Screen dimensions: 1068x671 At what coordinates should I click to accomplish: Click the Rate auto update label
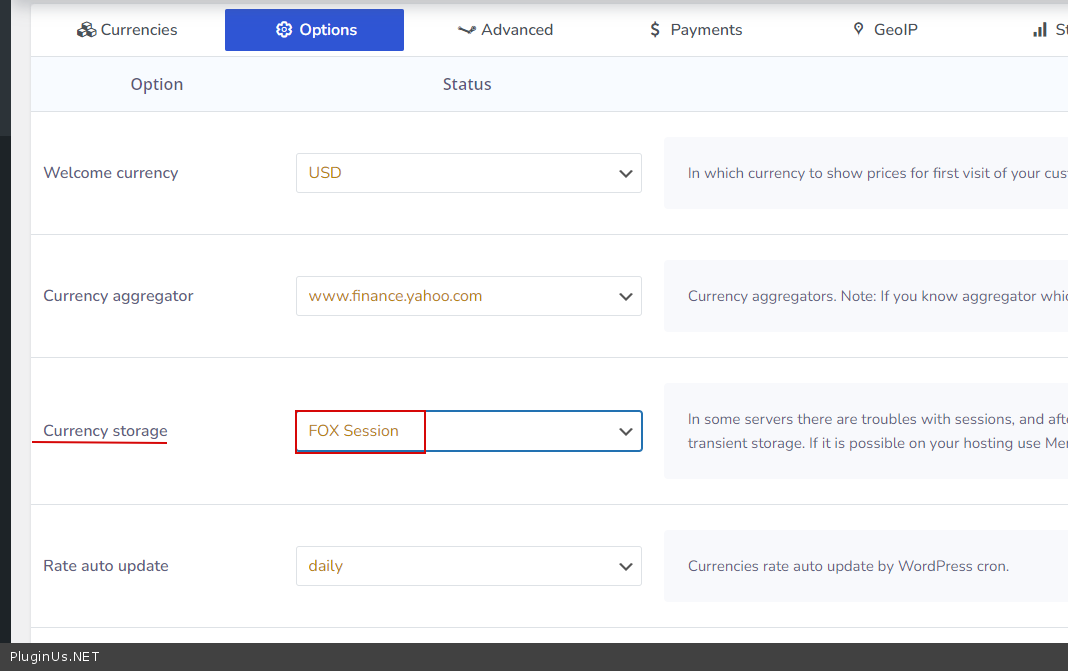pyautogui.click(x=106, y=566)
